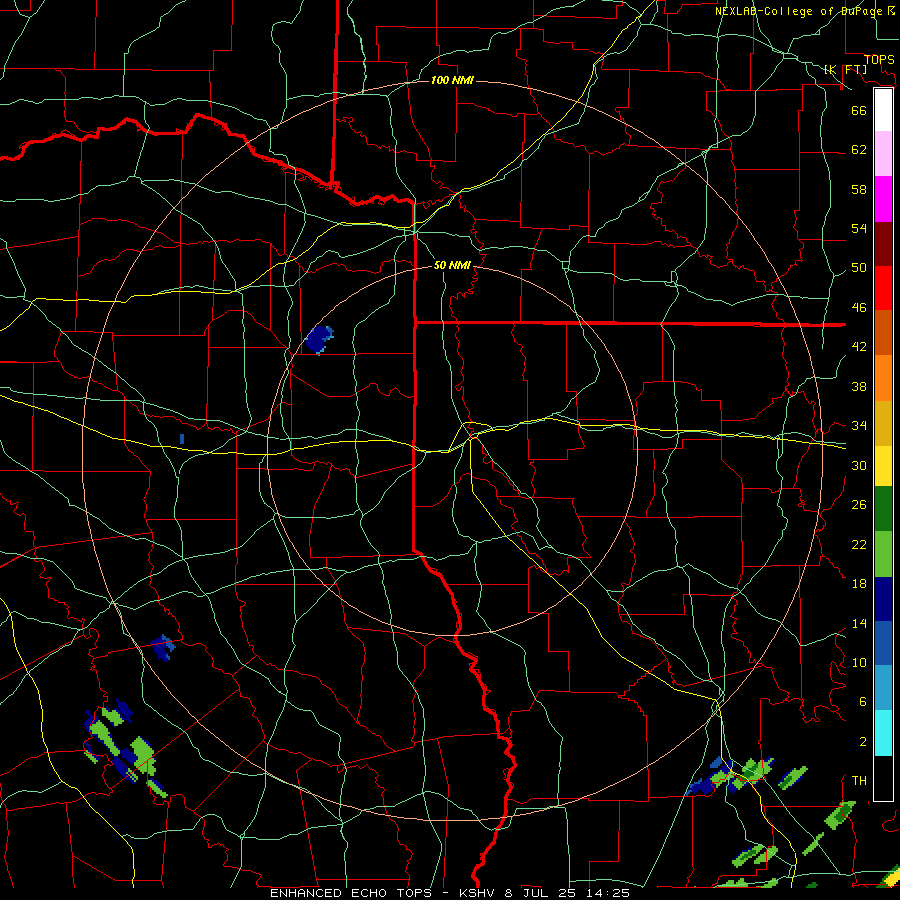The height and width of the screenshot is (900, 900).
Task: Click the legend value 46
Action: 859,308
